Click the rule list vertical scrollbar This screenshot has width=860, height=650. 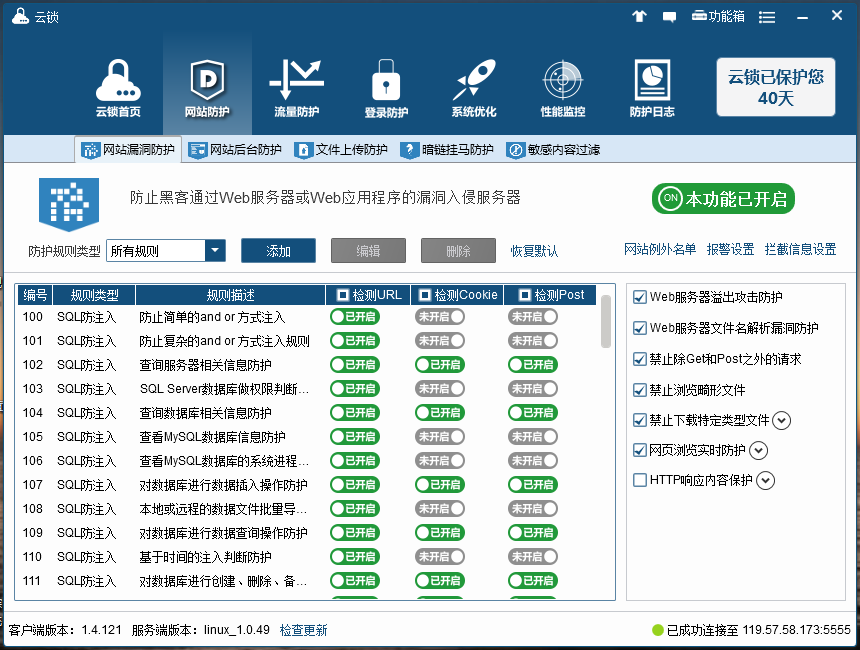[x=606, y=322]
